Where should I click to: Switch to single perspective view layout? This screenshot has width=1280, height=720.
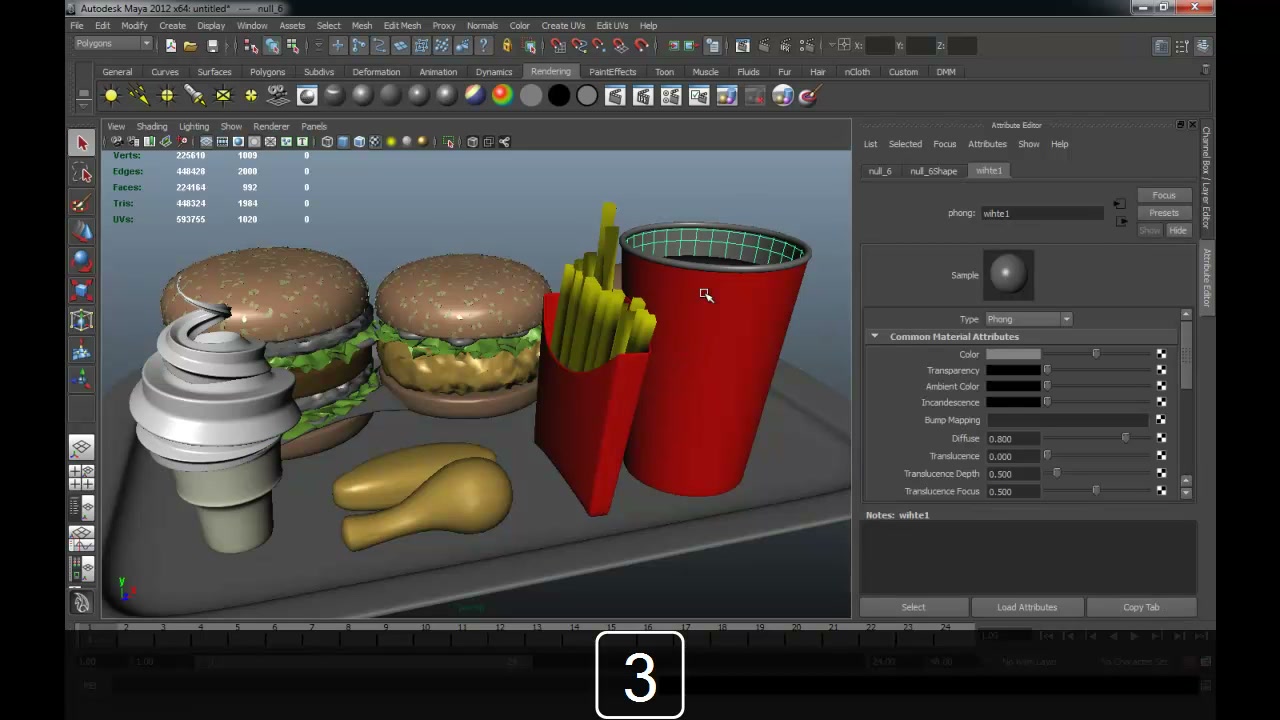(x=82, y=447)
